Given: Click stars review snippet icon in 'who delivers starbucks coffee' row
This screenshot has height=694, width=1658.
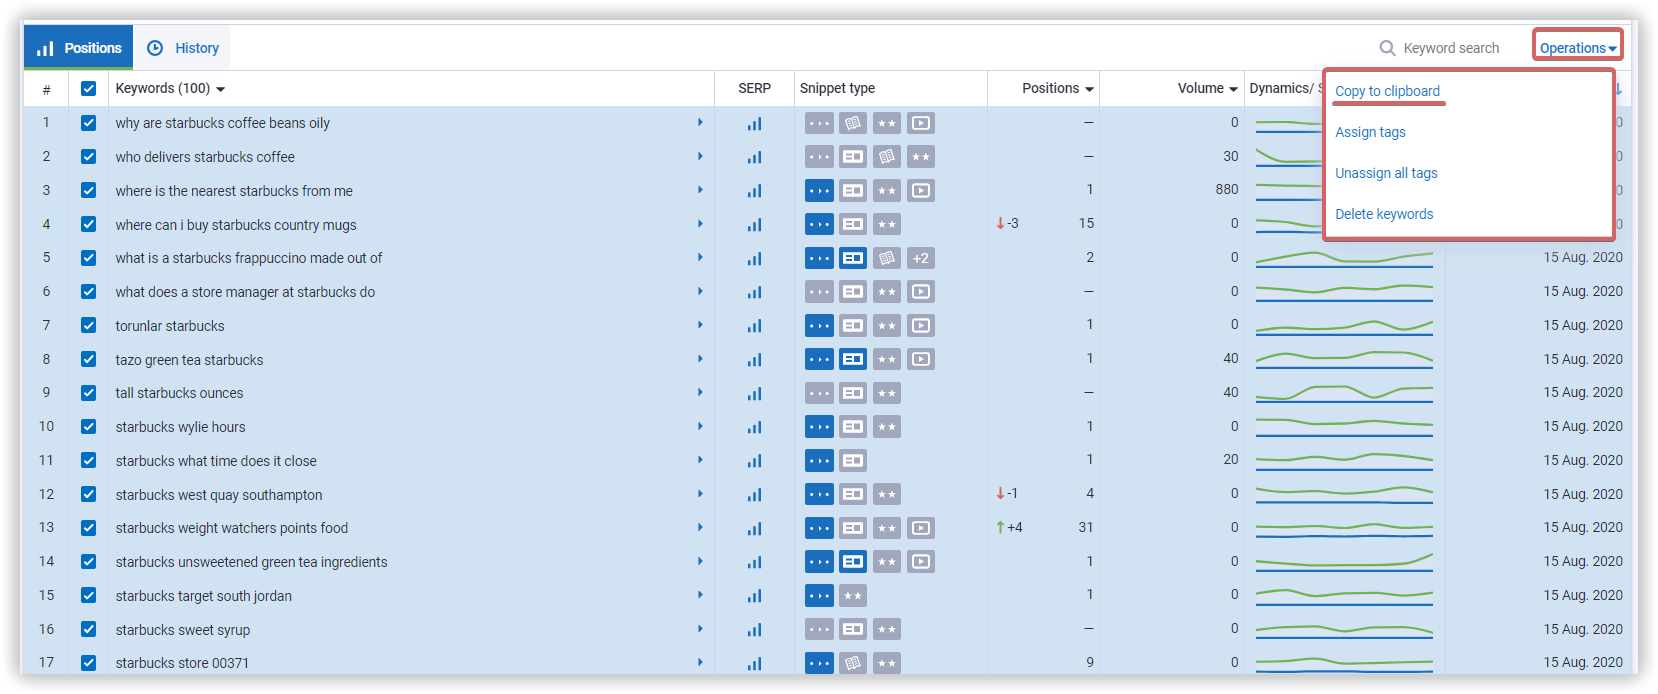Looking at the screenshot, I should point(921,157).
